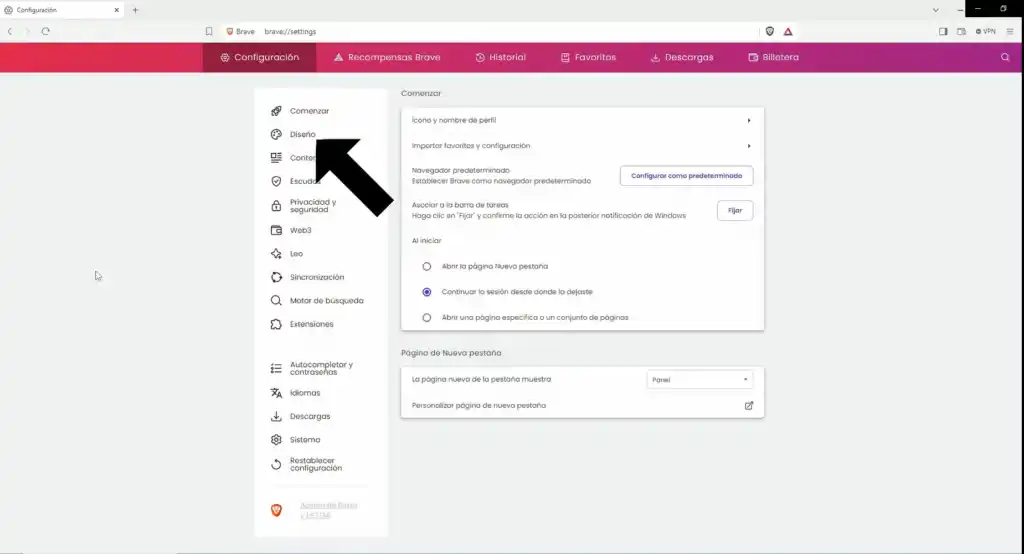Switch to the Favoritos tab
The height and width of the screenshot is (554, 1024).
[x=588, y=57]
